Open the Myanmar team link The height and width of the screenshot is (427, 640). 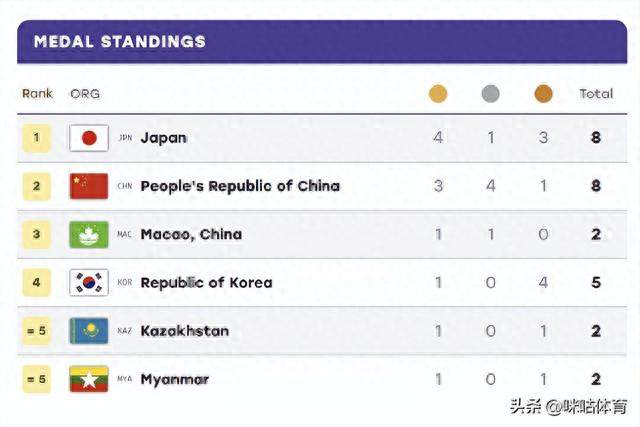pos(175,380)
